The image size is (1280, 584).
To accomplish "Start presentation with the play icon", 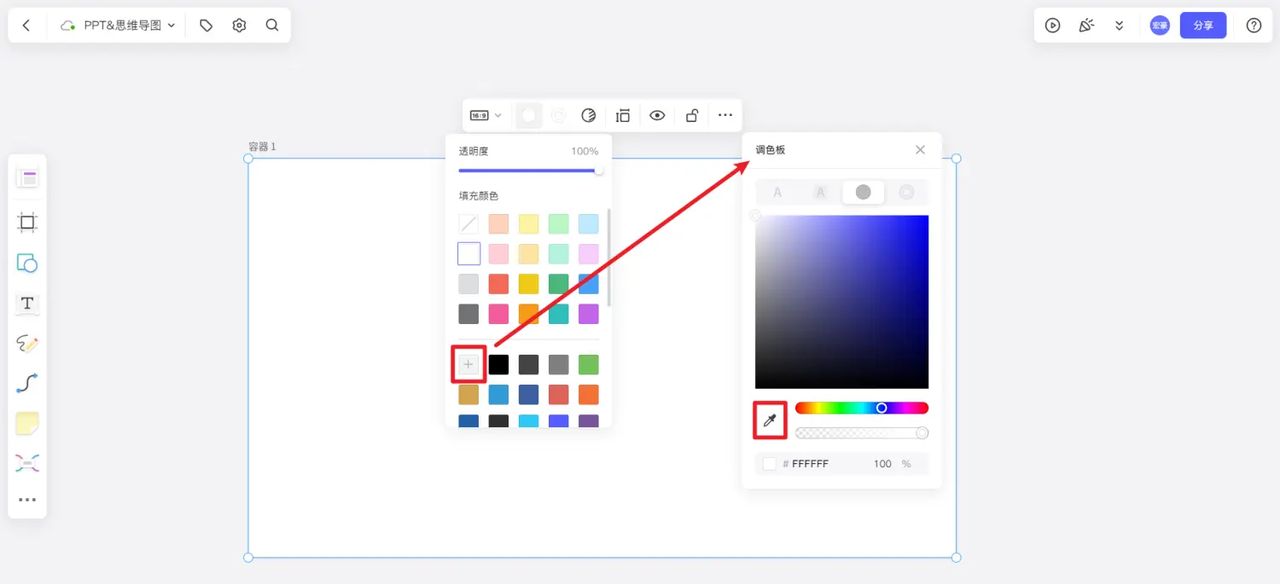I will point(1052,25).
